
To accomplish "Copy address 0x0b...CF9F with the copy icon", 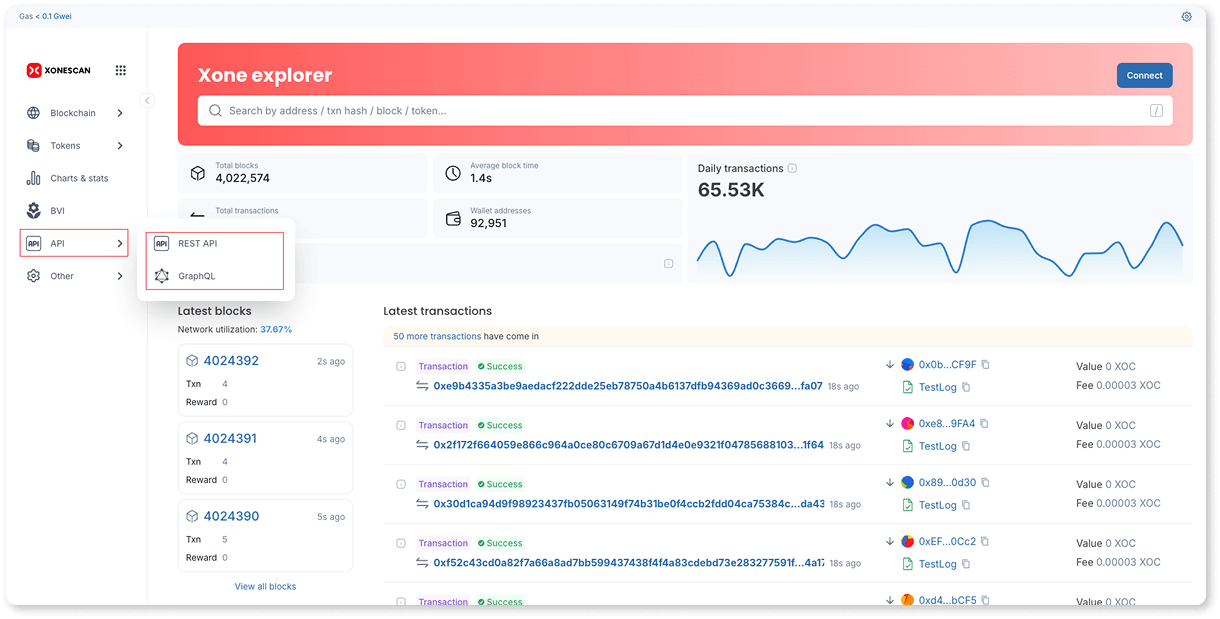I will click(986, 365).
